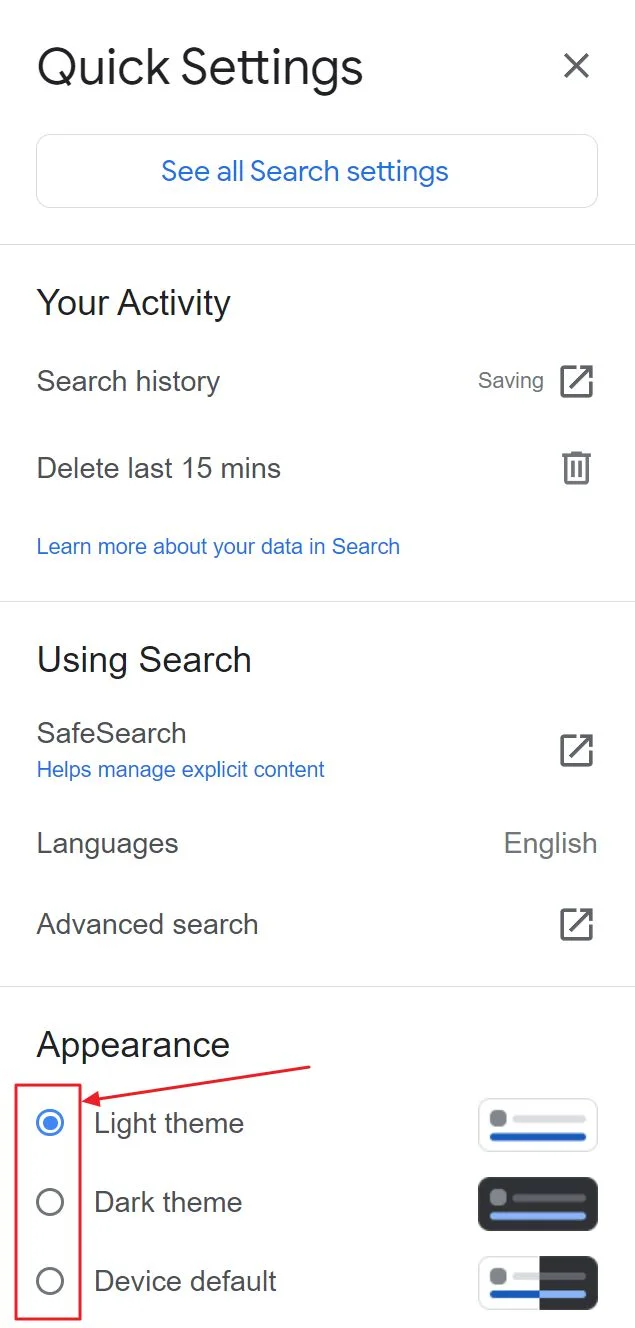
Task: Open Learn more about your data link
Action: (x=218, y=546)
